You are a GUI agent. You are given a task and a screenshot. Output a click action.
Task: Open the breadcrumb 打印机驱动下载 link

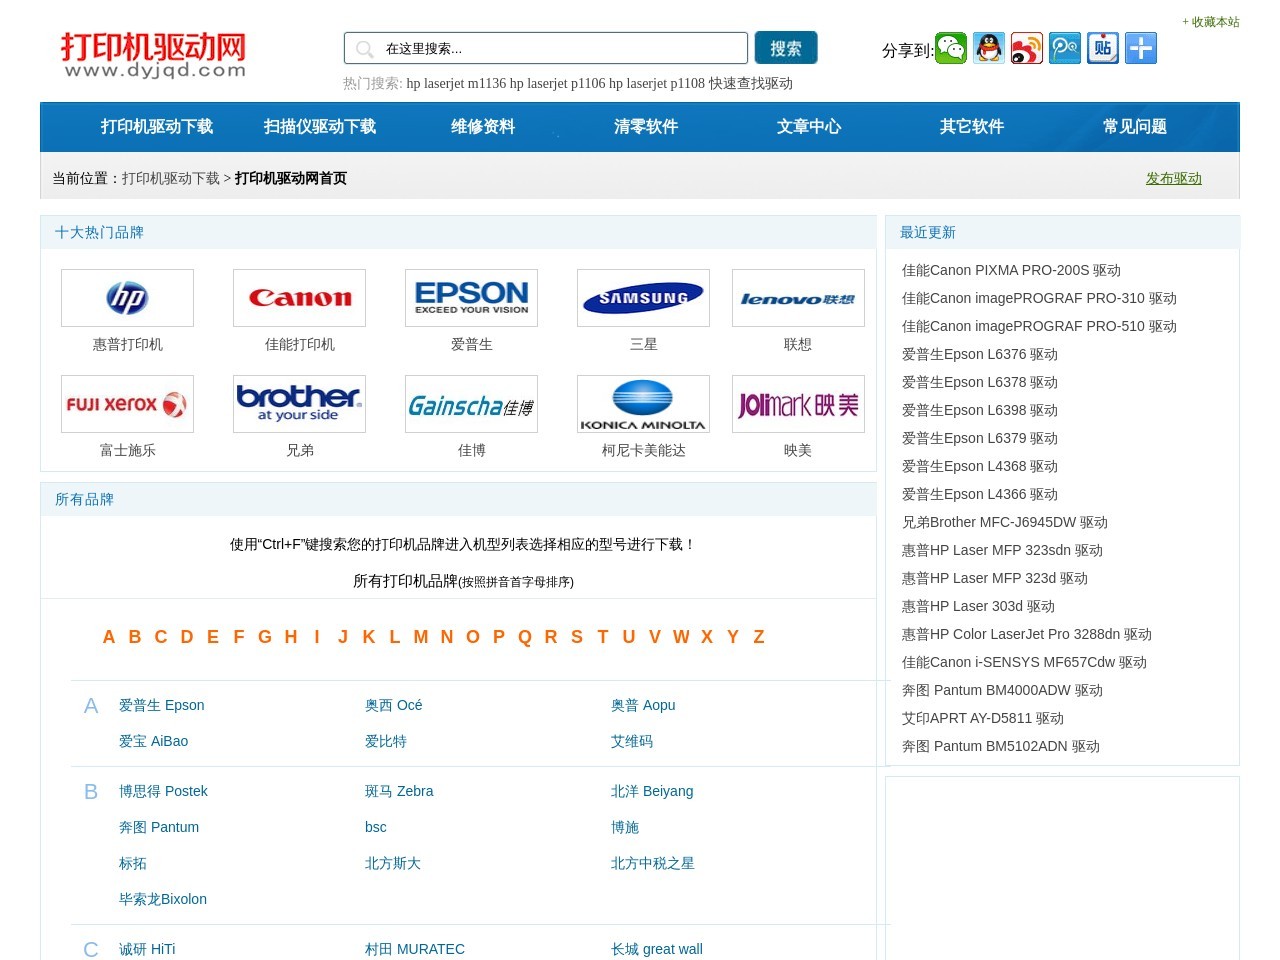[x=171, y=178]
